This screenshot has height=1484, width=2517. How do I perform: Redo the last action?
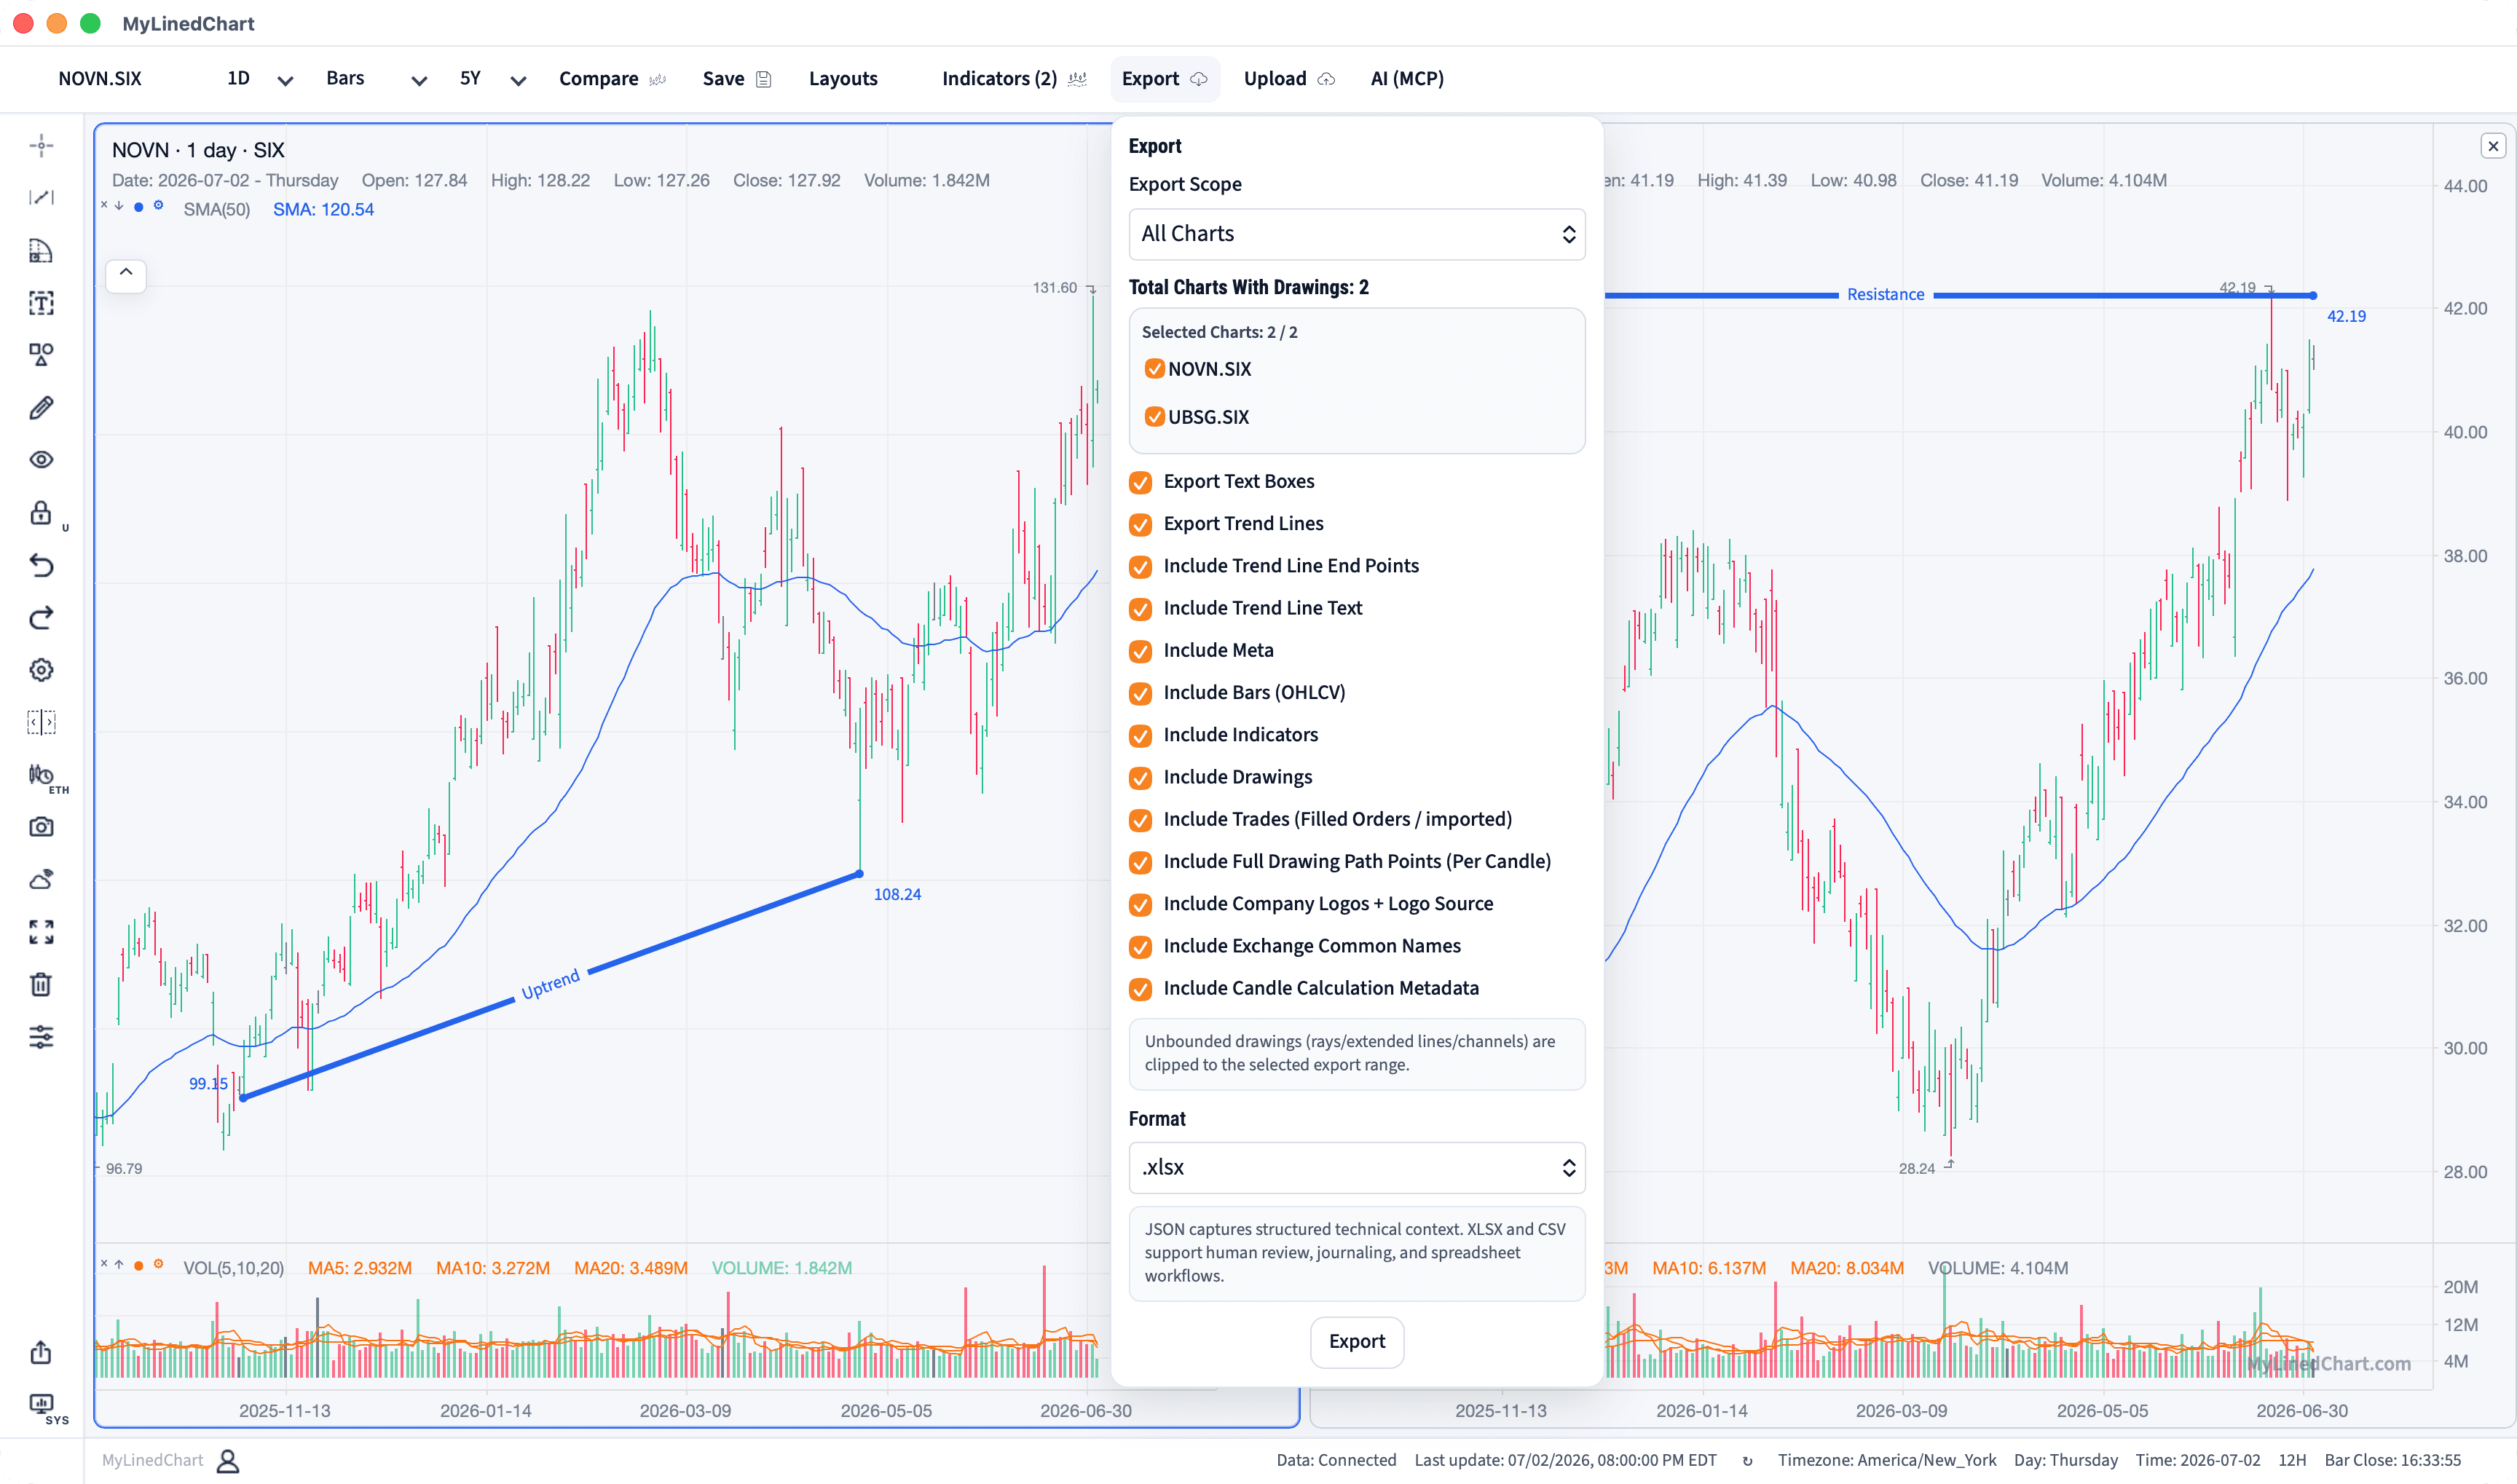(41, 618)
